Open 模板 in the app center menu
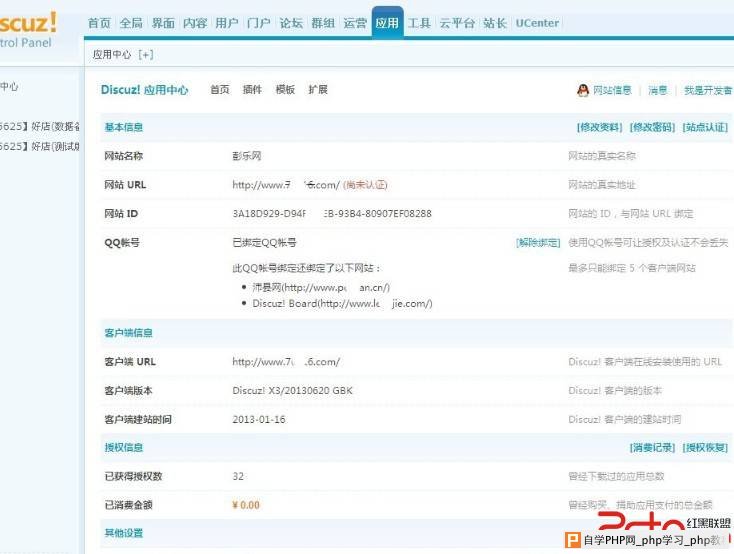 (x=285, y=89)
